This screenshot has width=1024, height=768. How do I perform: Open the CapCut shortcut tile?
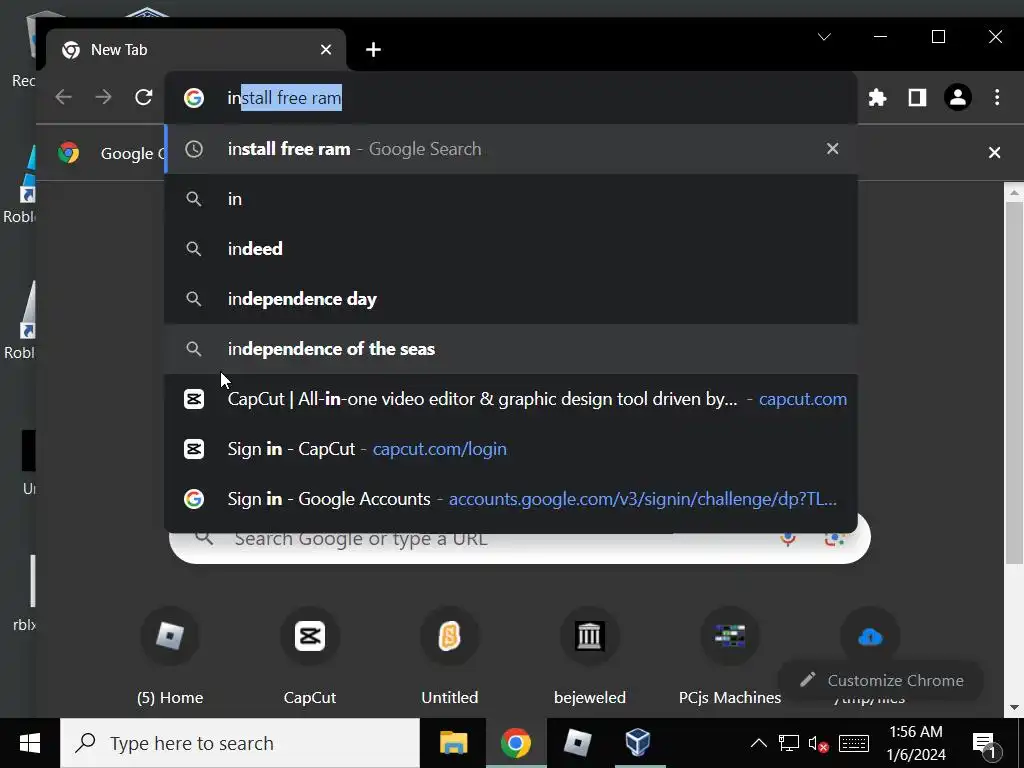pos(310,656)
